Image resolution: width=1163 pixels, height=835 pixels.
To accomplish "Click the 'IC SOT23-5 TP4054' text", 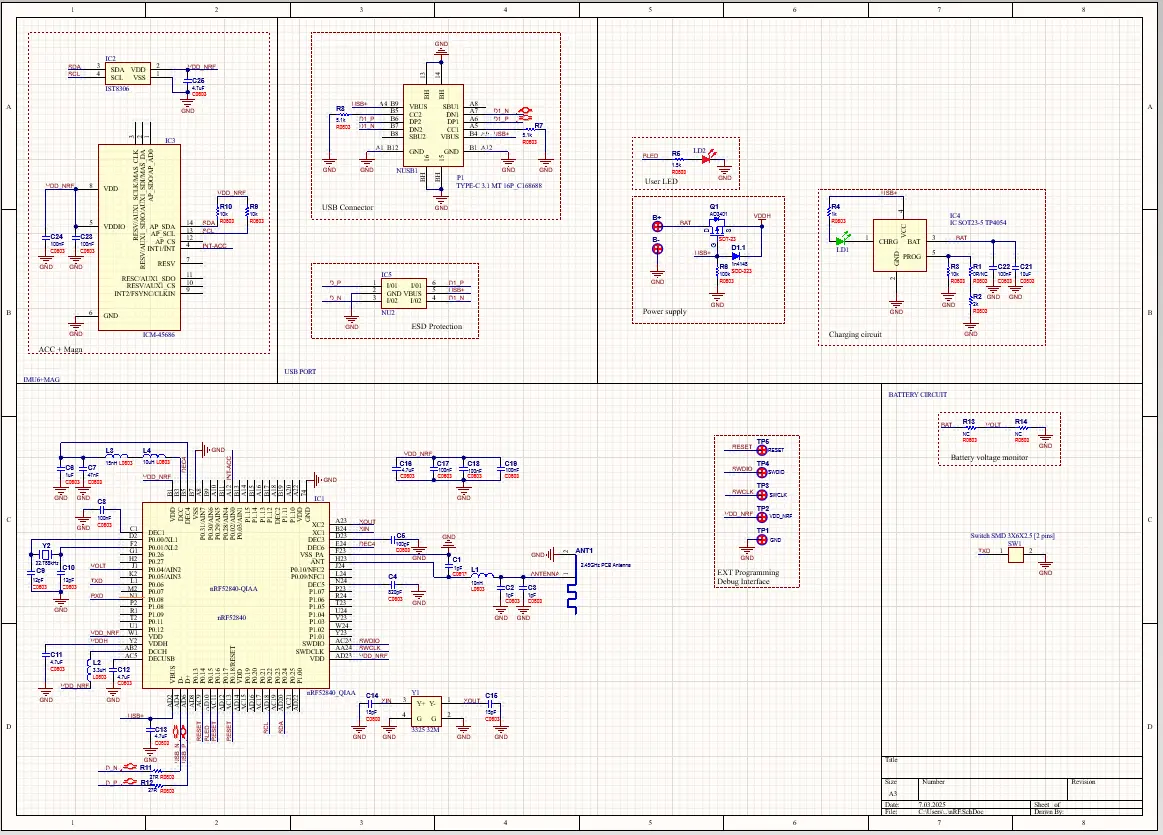I will 978,222.
